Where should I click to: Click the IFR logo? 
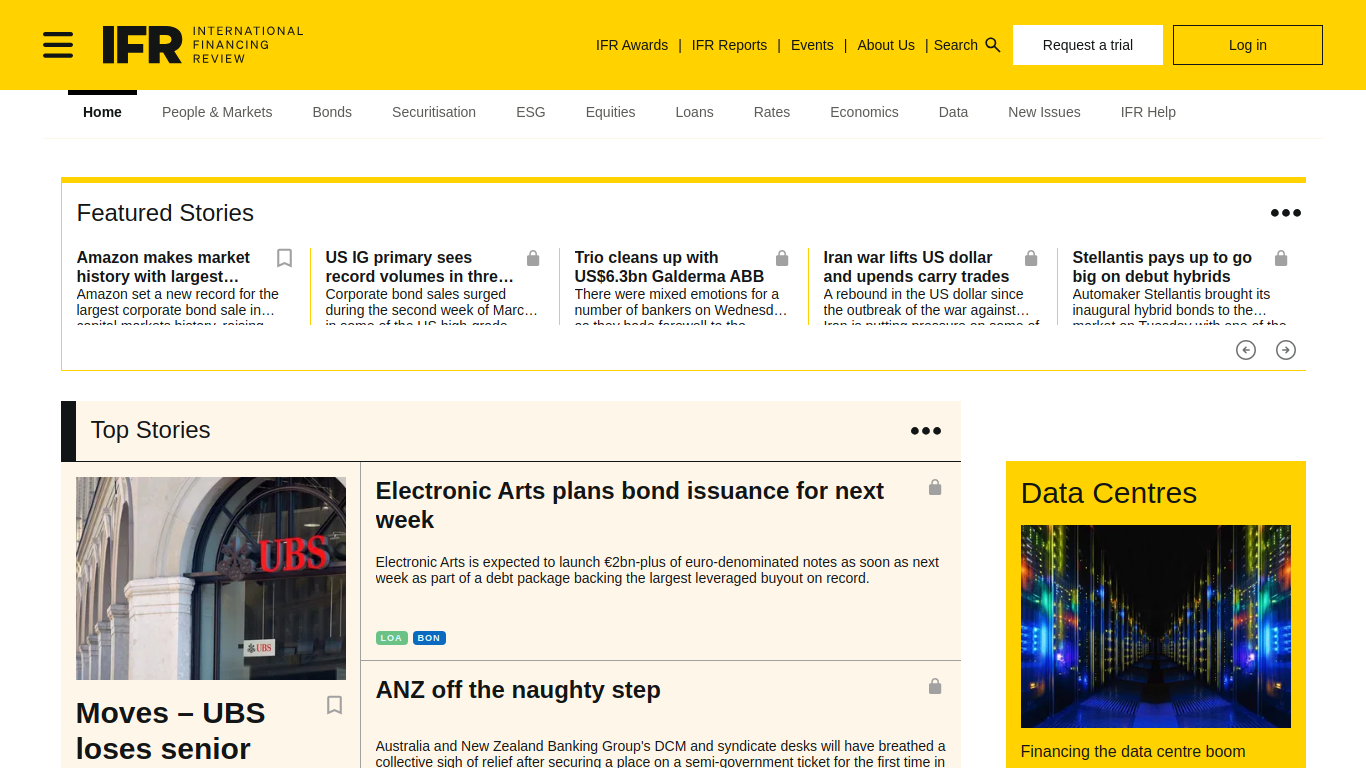[x=203, y=45]
